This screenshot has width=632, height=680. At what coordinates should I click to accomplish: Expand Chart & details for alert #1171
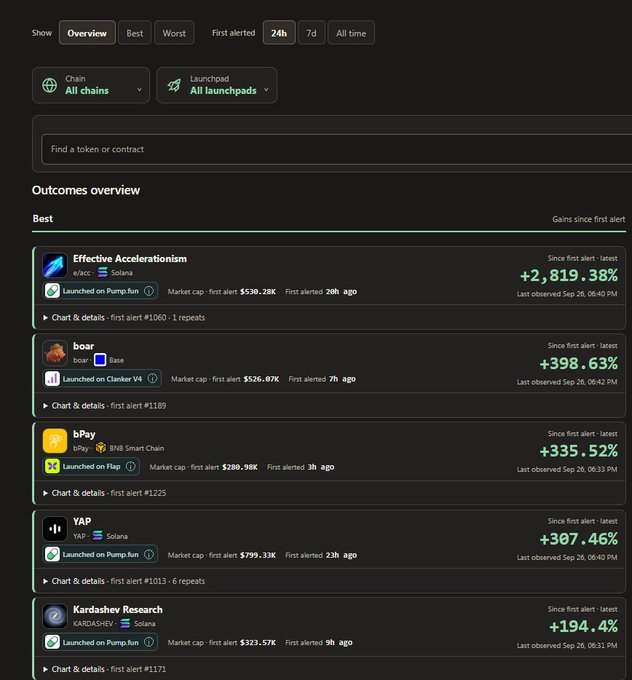(104, 669)
